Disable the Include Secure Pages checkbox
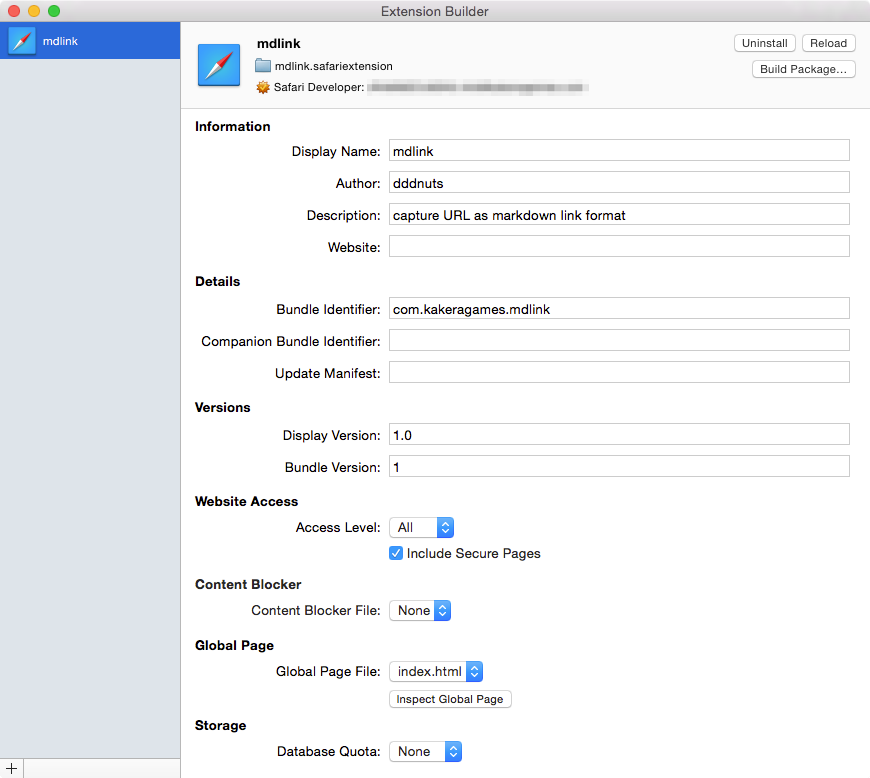870x778 pixels. pyautogui.click(x=396, y=553)
